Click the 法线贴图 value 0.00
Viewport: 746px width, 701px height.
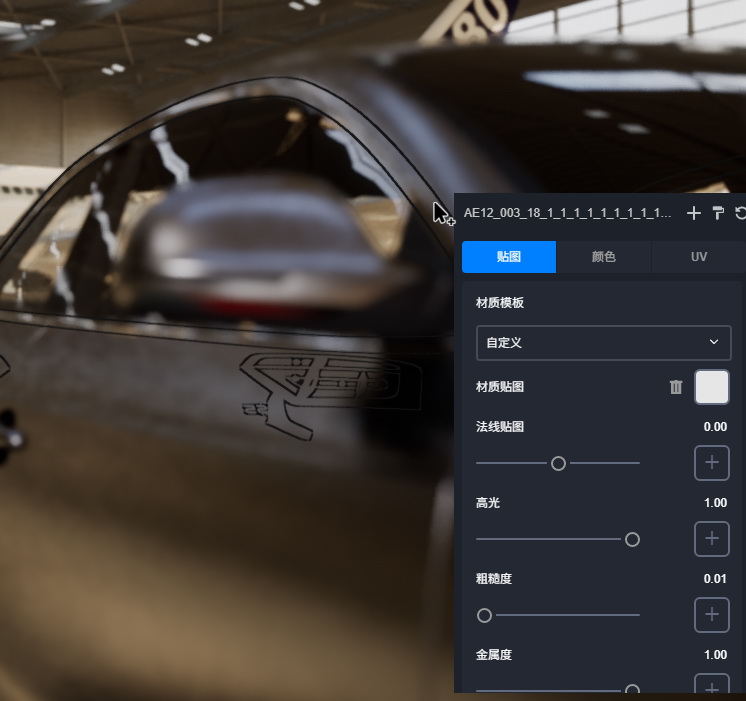click(715, 427)
